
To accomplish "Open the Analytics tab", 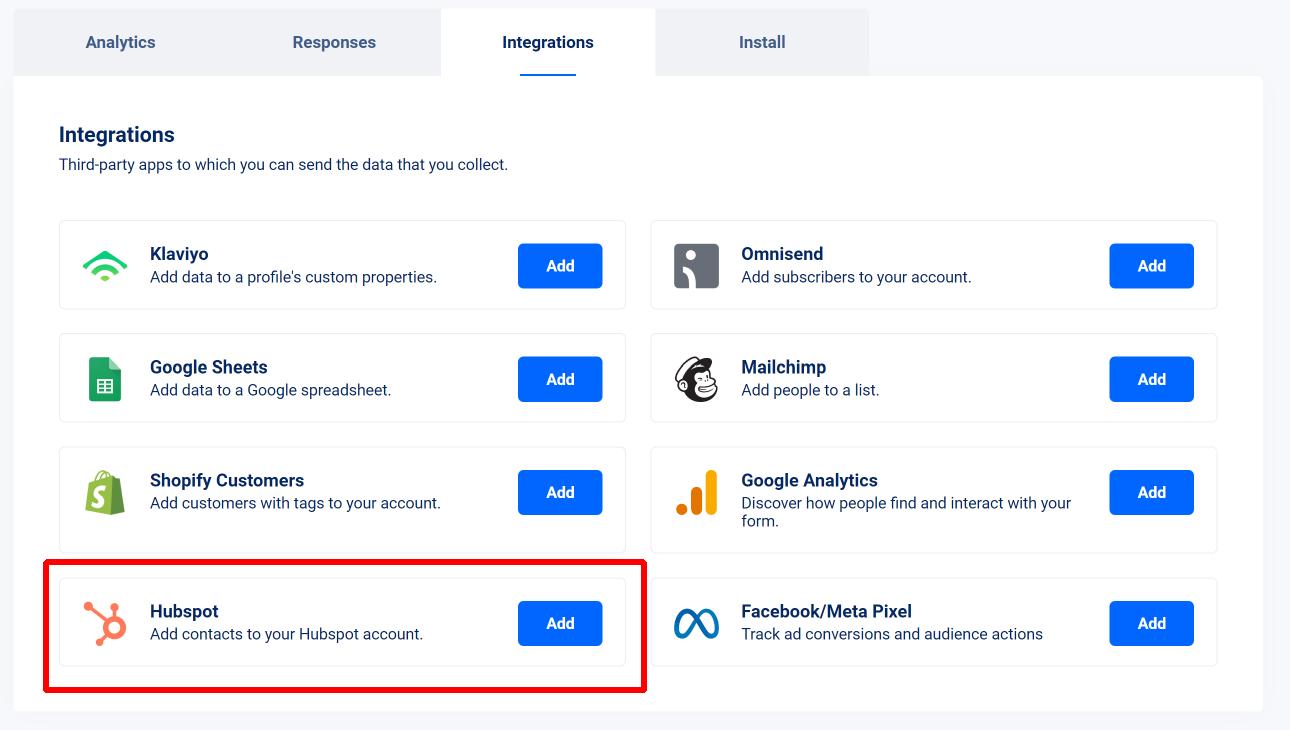I will tap(120, 42).
